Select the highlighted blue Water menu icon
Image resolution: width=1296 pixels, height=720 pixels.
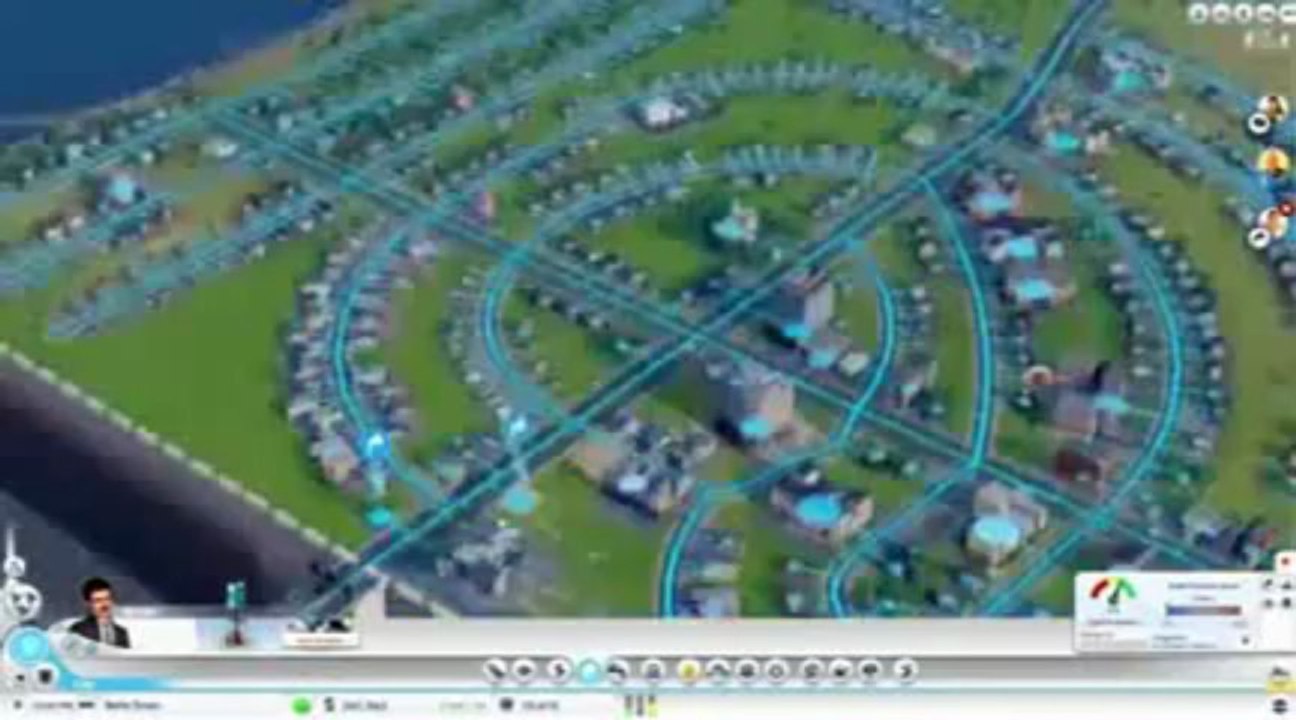590,671
